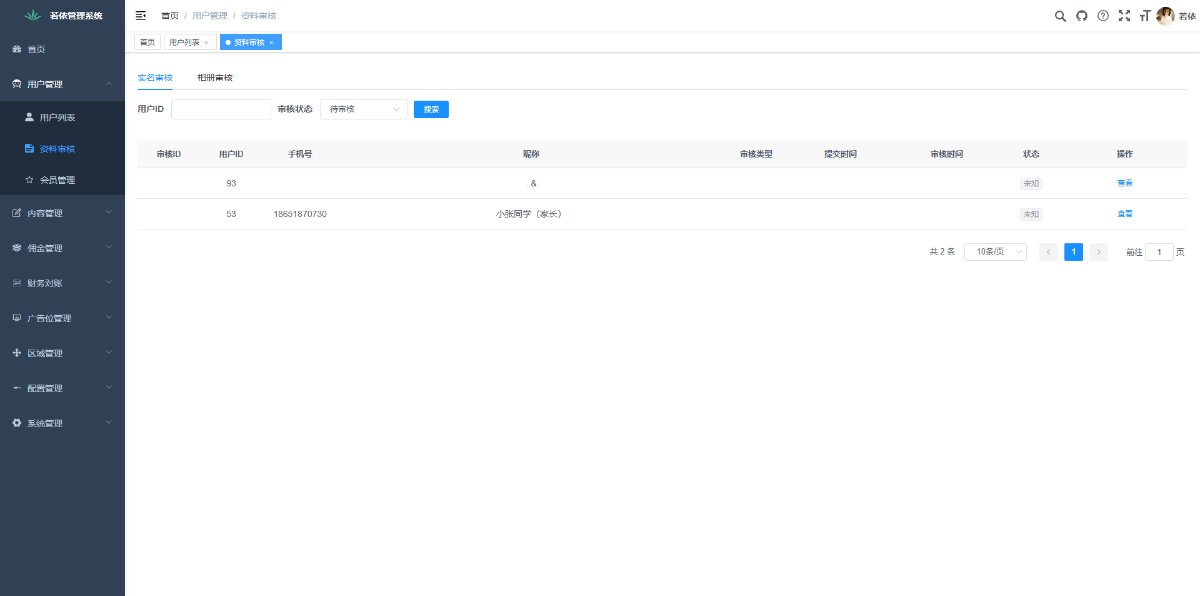This screenshot has height=596, width=1200.
Task: Focus the 用户ID input field
Action: (x=221, y=109)
